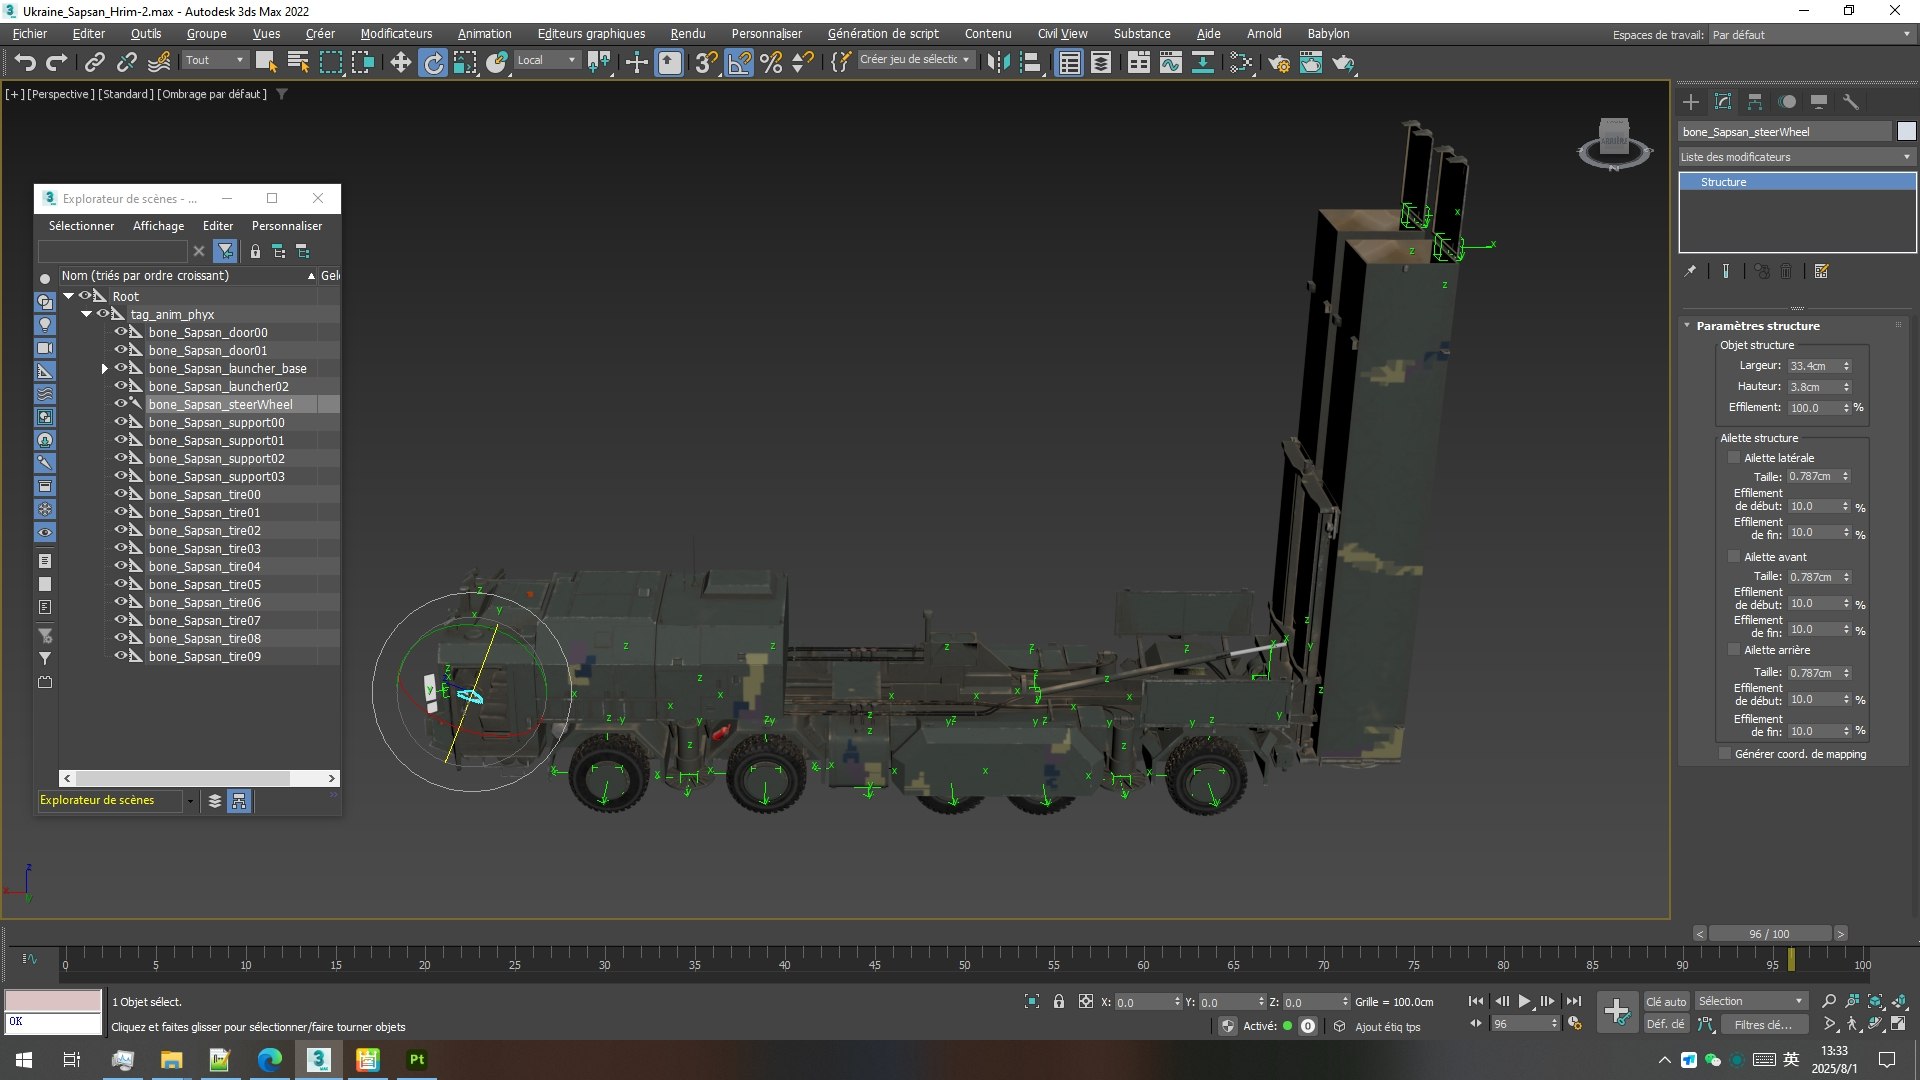This screenshot has width=1920, height=1080.
Task: Open Affichage menu in Scene Explorer
Action: tap(159, 226)
